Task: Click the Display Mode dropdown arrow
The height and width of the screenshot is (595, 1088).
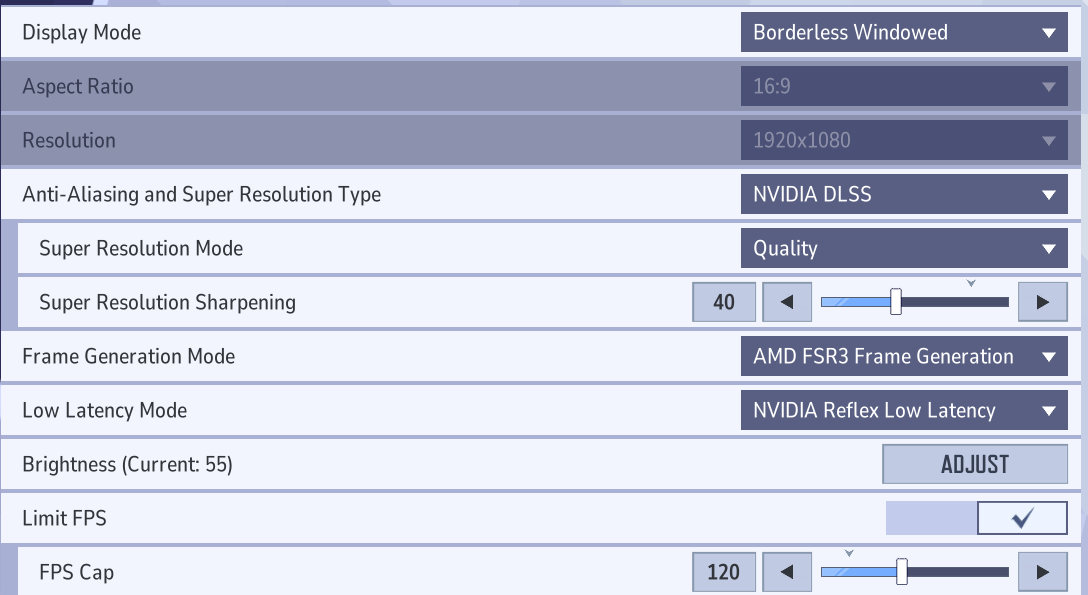Action: coord(1048,33)
